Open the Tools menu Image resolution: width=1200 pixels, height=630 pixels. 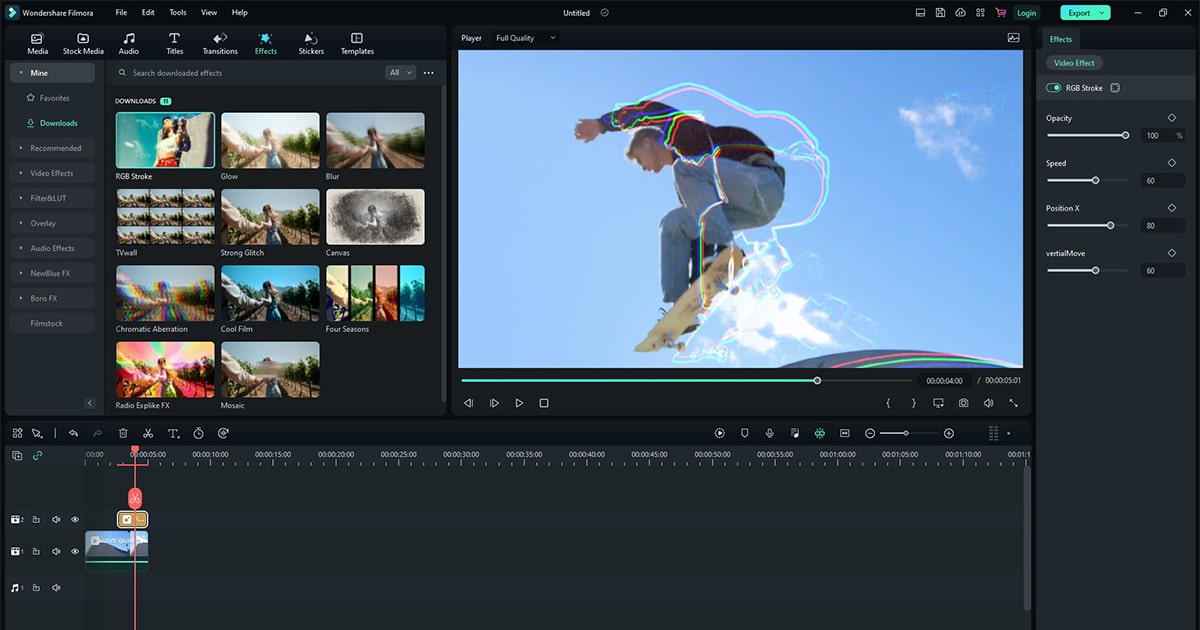(x=178, y=13)
